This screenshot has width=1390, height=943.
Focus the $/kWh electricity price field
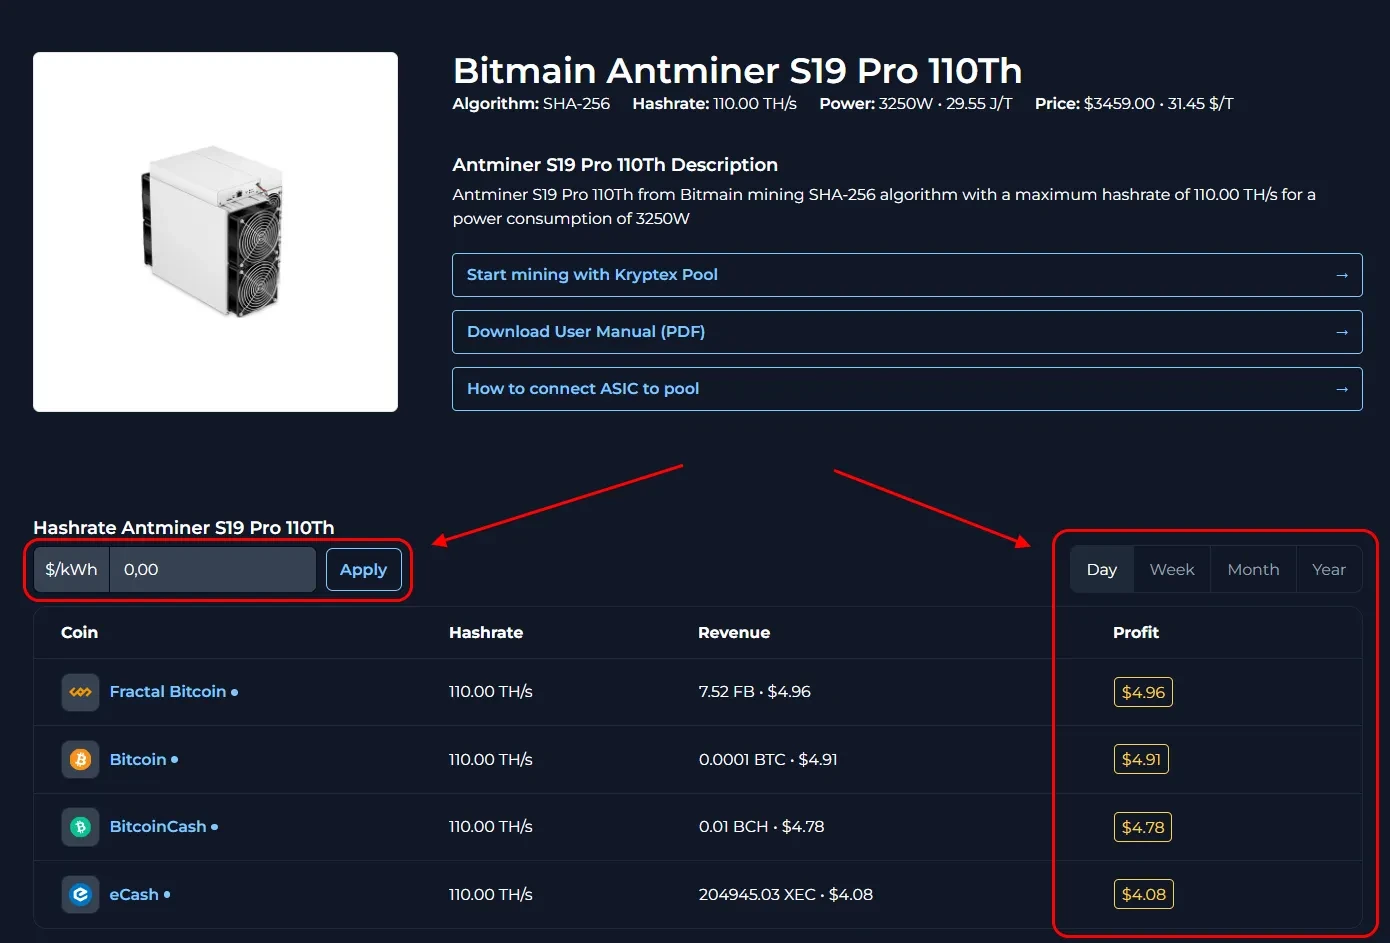click(x=212, y=569)
